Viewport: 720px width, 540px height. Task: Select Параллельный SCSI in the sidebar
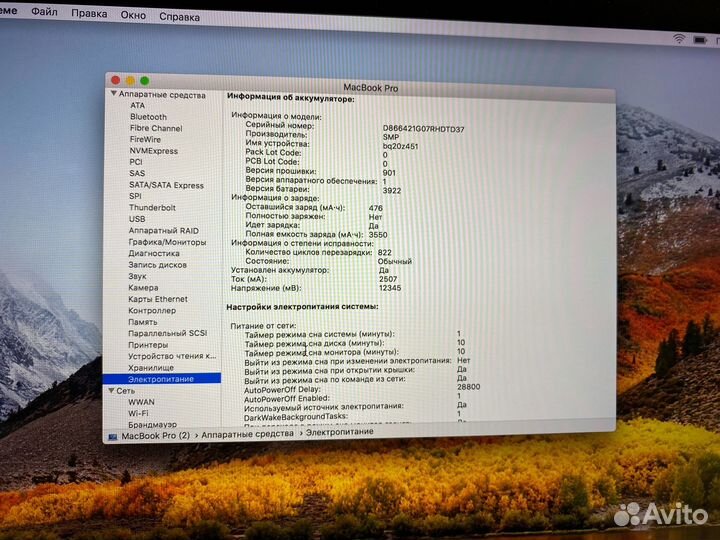click(x=168, y=333)
